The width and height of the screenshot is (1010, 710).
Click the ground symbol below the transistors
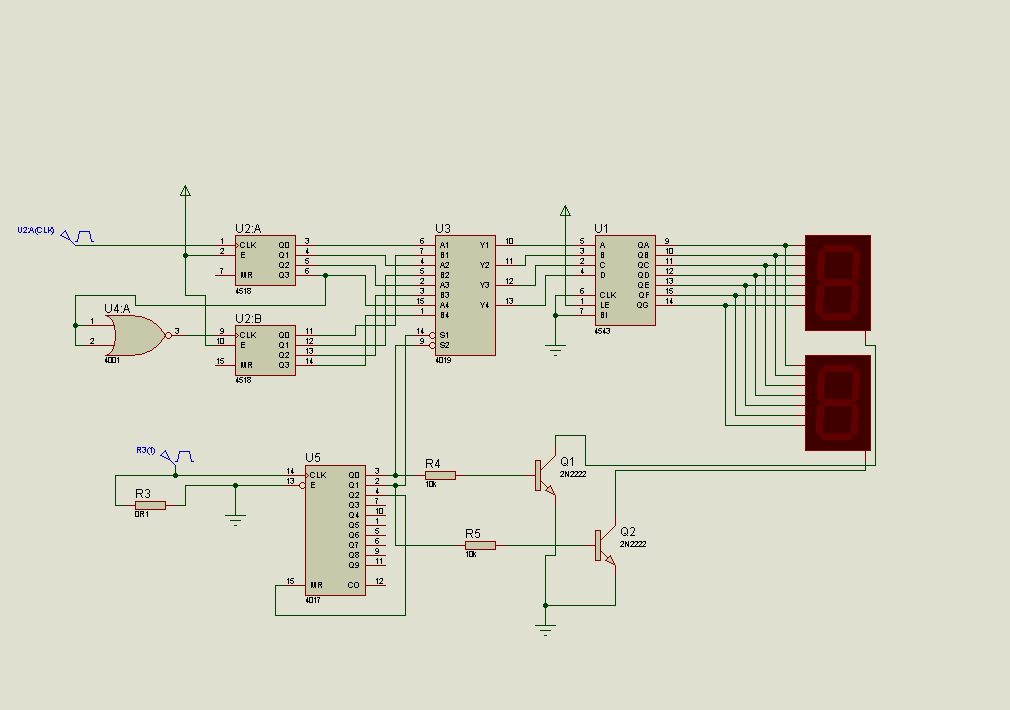click(x=546, y=631)
